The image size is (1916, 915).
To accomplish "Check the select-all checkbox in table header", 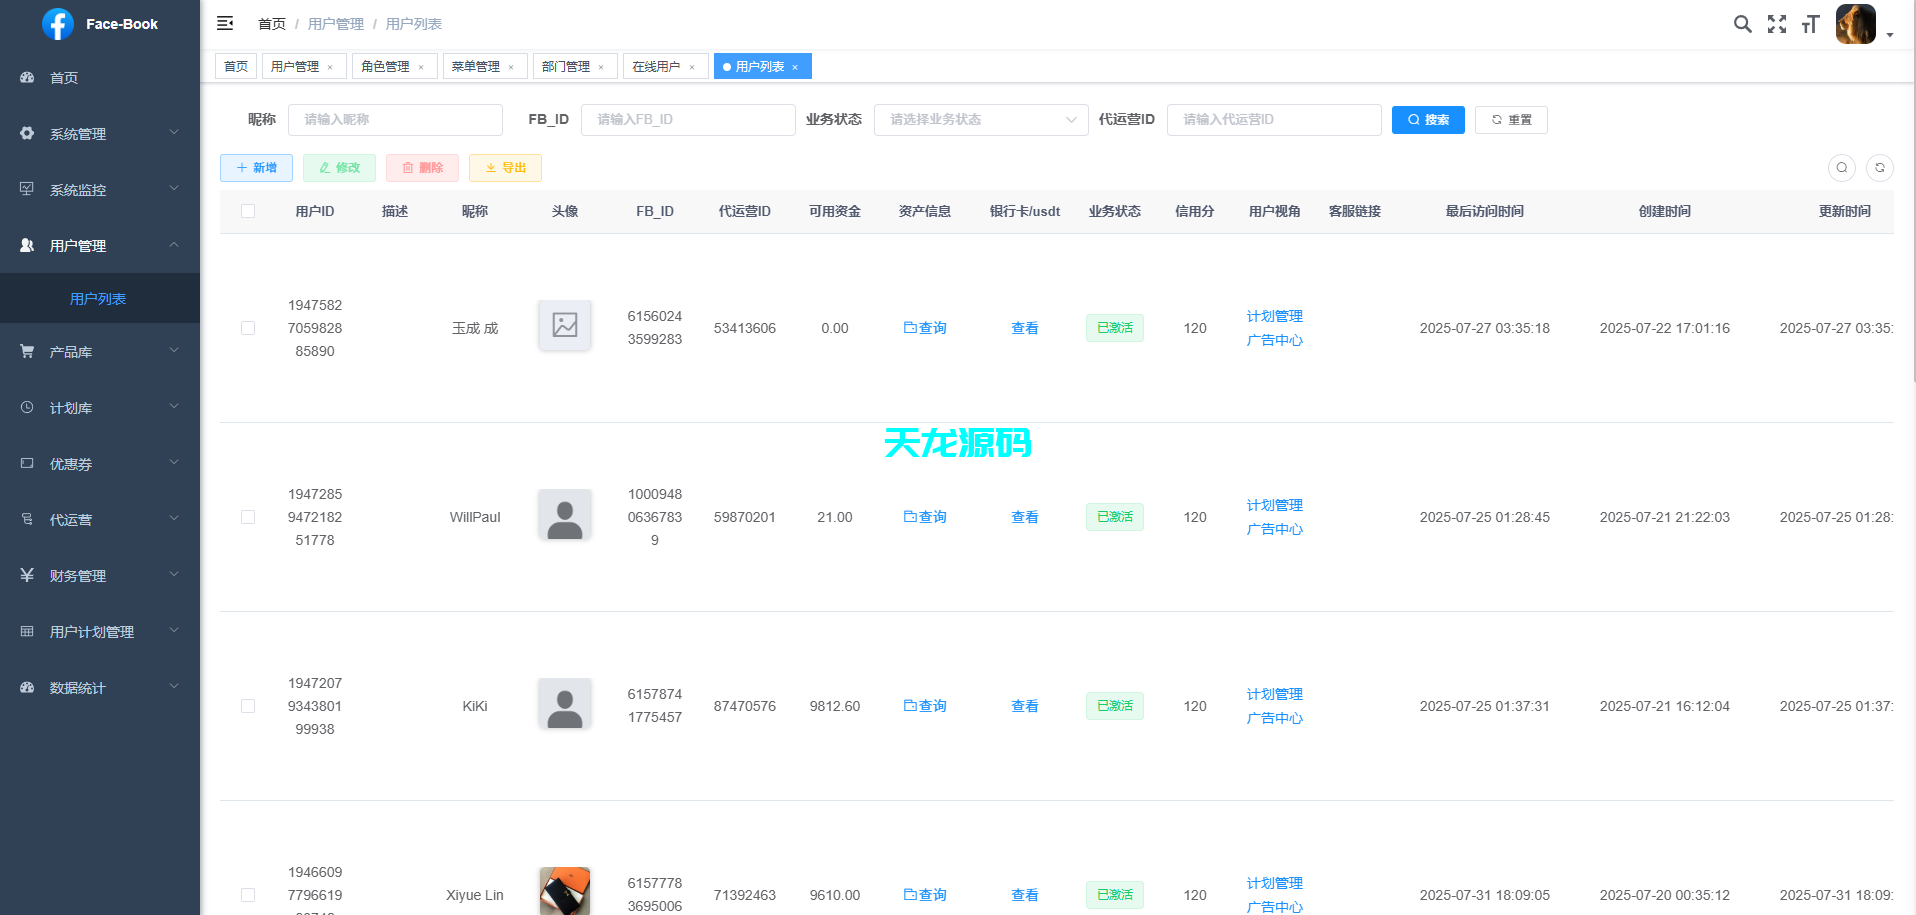I will click(x=248, y=211).
